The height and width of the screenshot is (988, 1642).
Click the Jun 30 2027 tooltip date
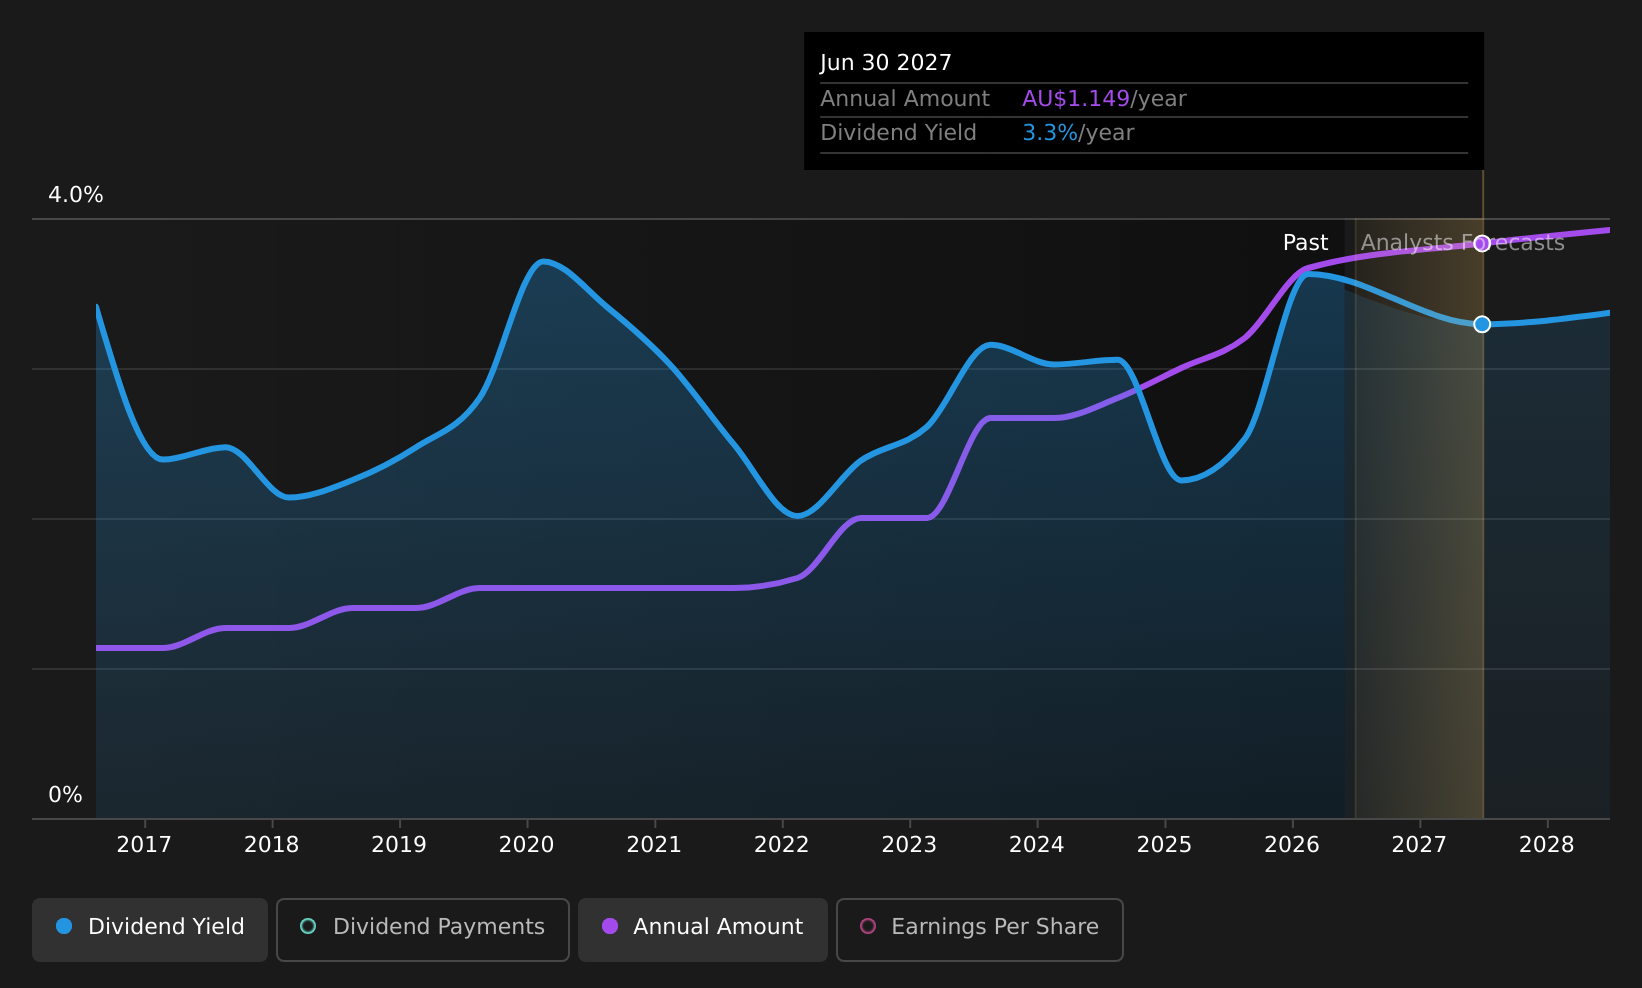click(886, 63)
